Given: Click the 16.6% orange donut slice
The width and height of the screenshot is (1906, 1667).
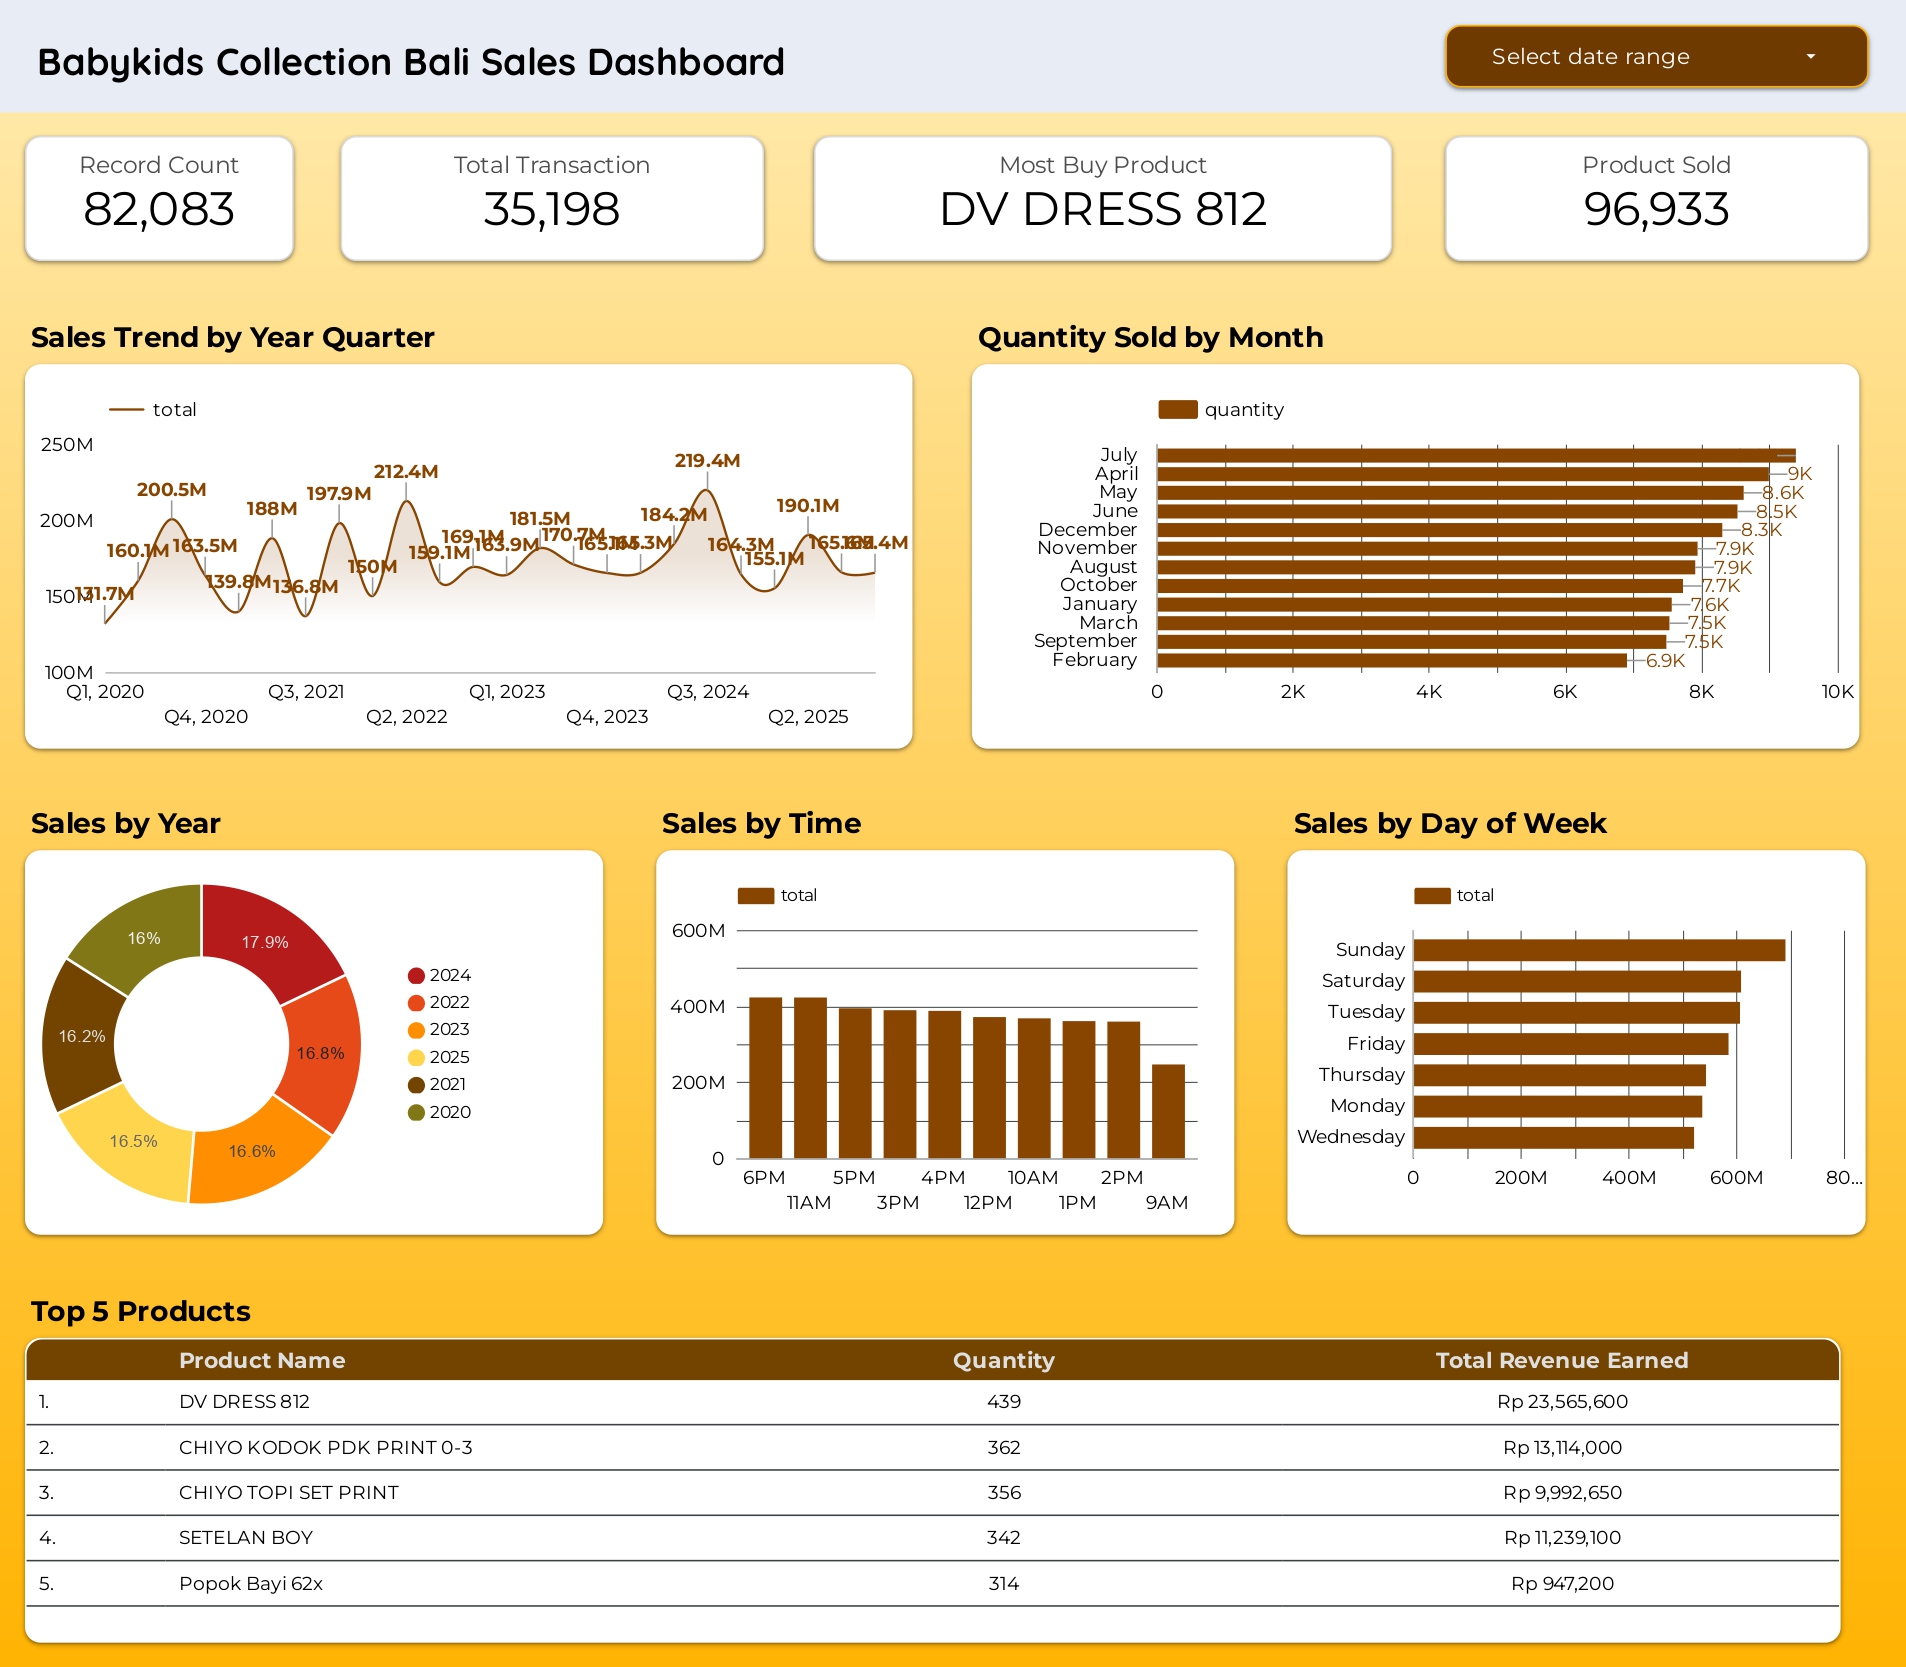Looking at the screenshot, I should [x=252, y=1151].
